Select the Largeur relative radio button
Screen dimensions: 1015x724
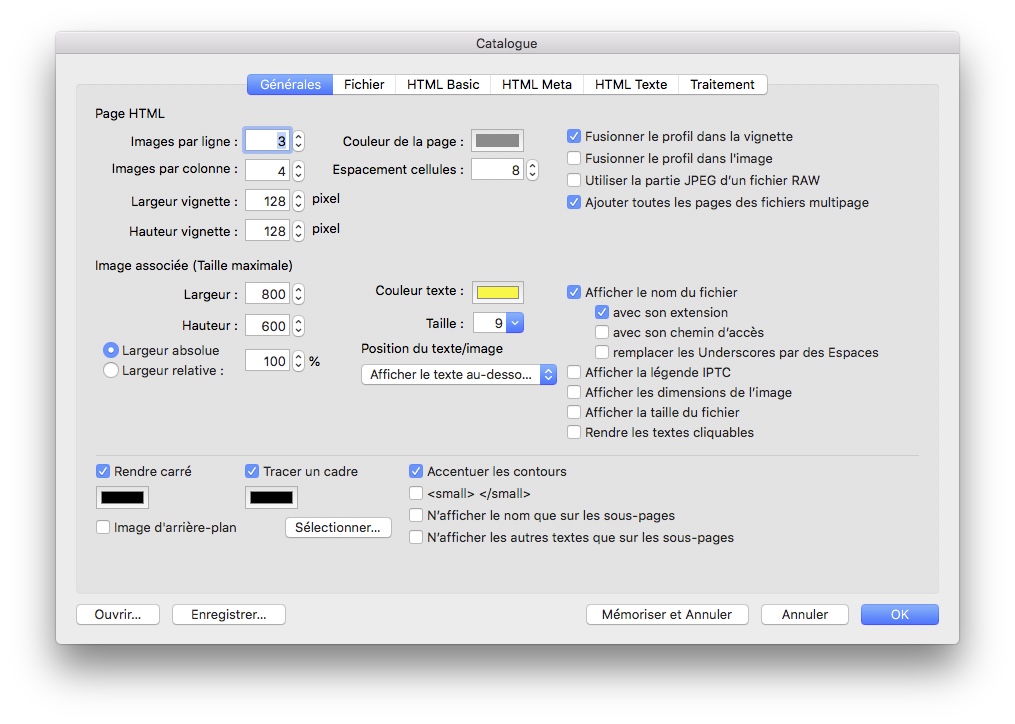point(111,370)
